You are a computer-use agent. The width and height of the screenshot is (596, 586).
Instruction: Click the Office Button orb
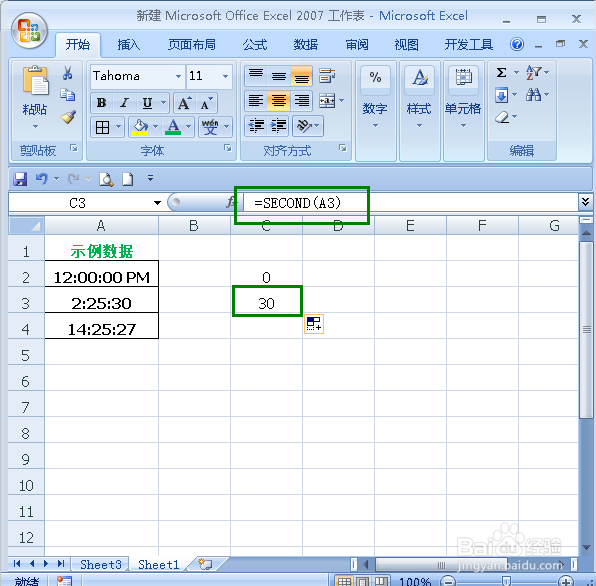(29, 31)
